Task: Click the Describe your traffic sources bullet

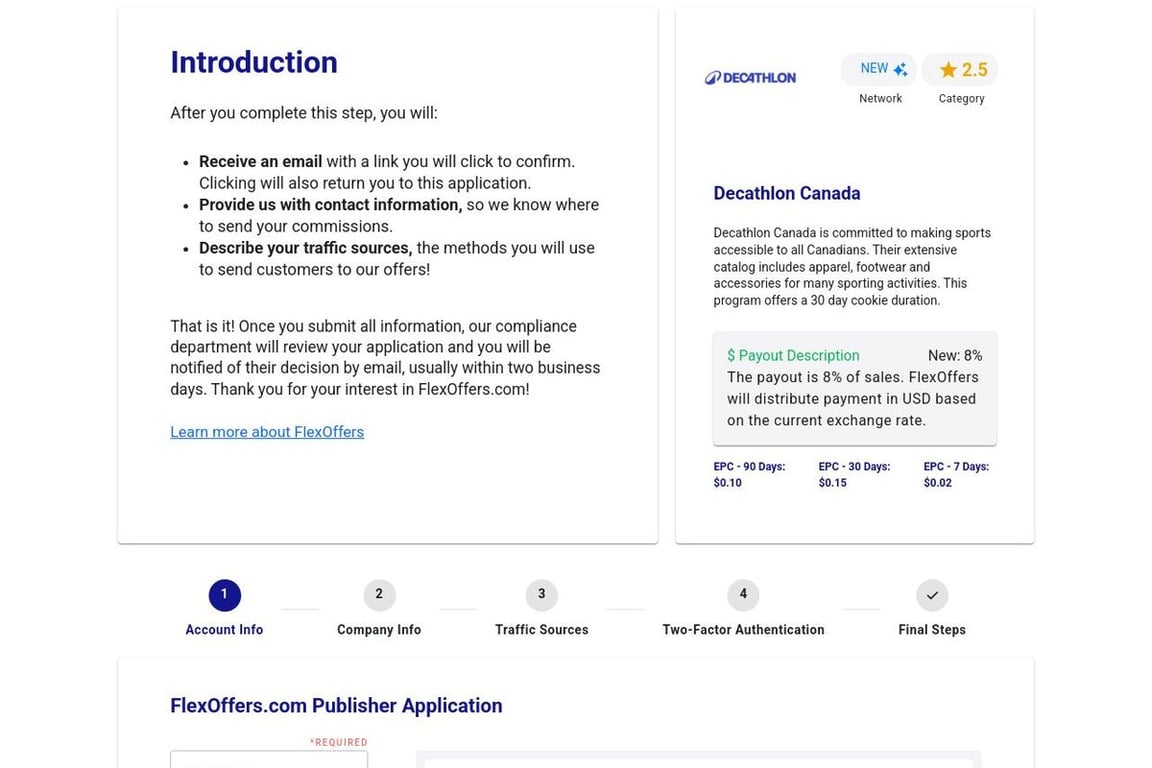Action: pyautogui.click(x=397, y=259)
